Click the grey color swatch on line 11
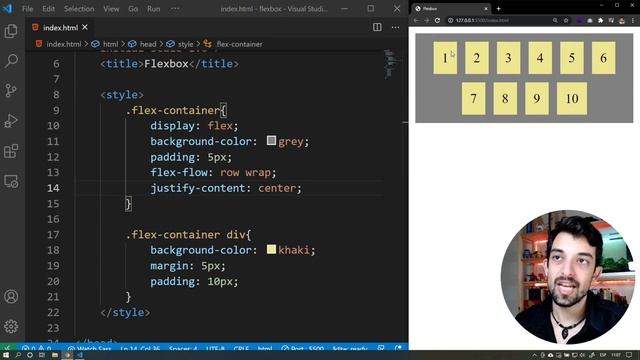This screenshot has height=360, width=640. pyautogui.click(x=271, y=141)
